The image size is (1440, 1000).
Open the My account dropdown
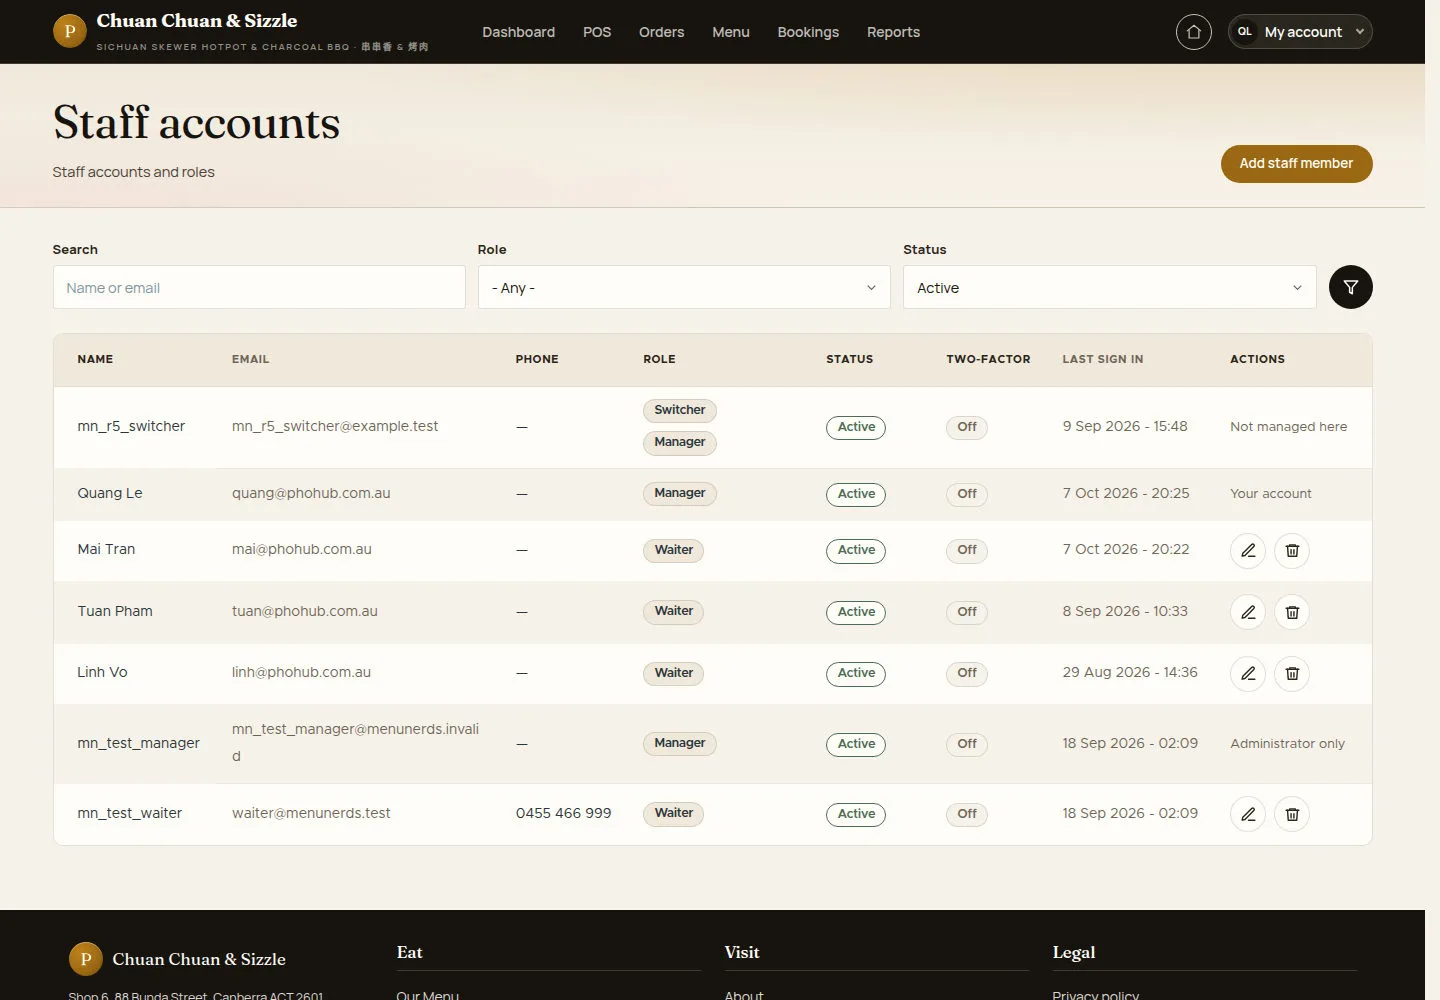[1300, 32]
